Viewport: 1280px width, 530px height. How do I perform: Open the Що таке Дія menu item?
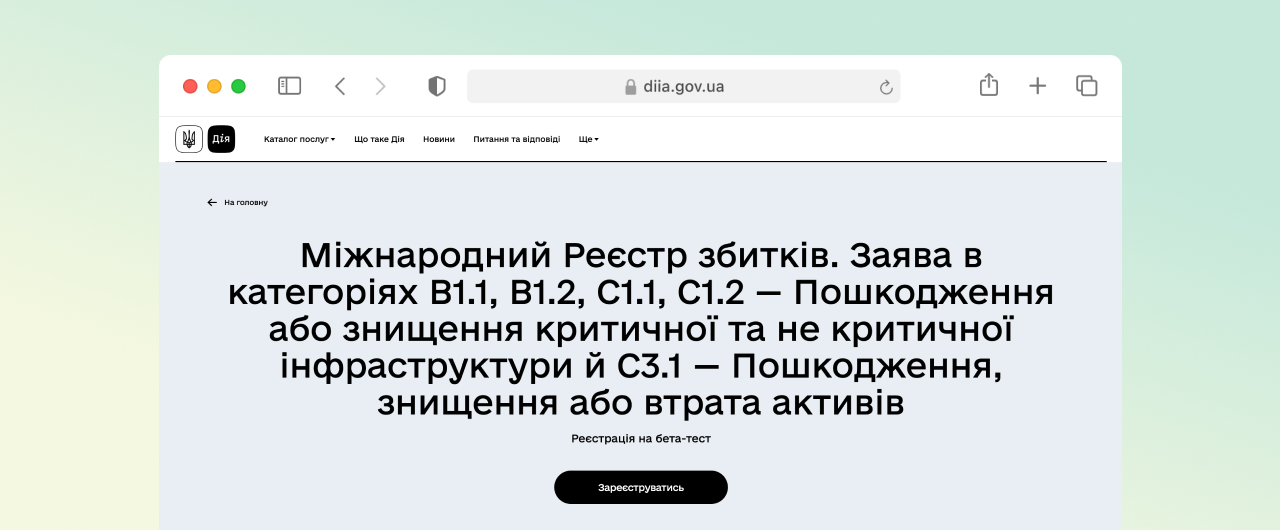379,139
